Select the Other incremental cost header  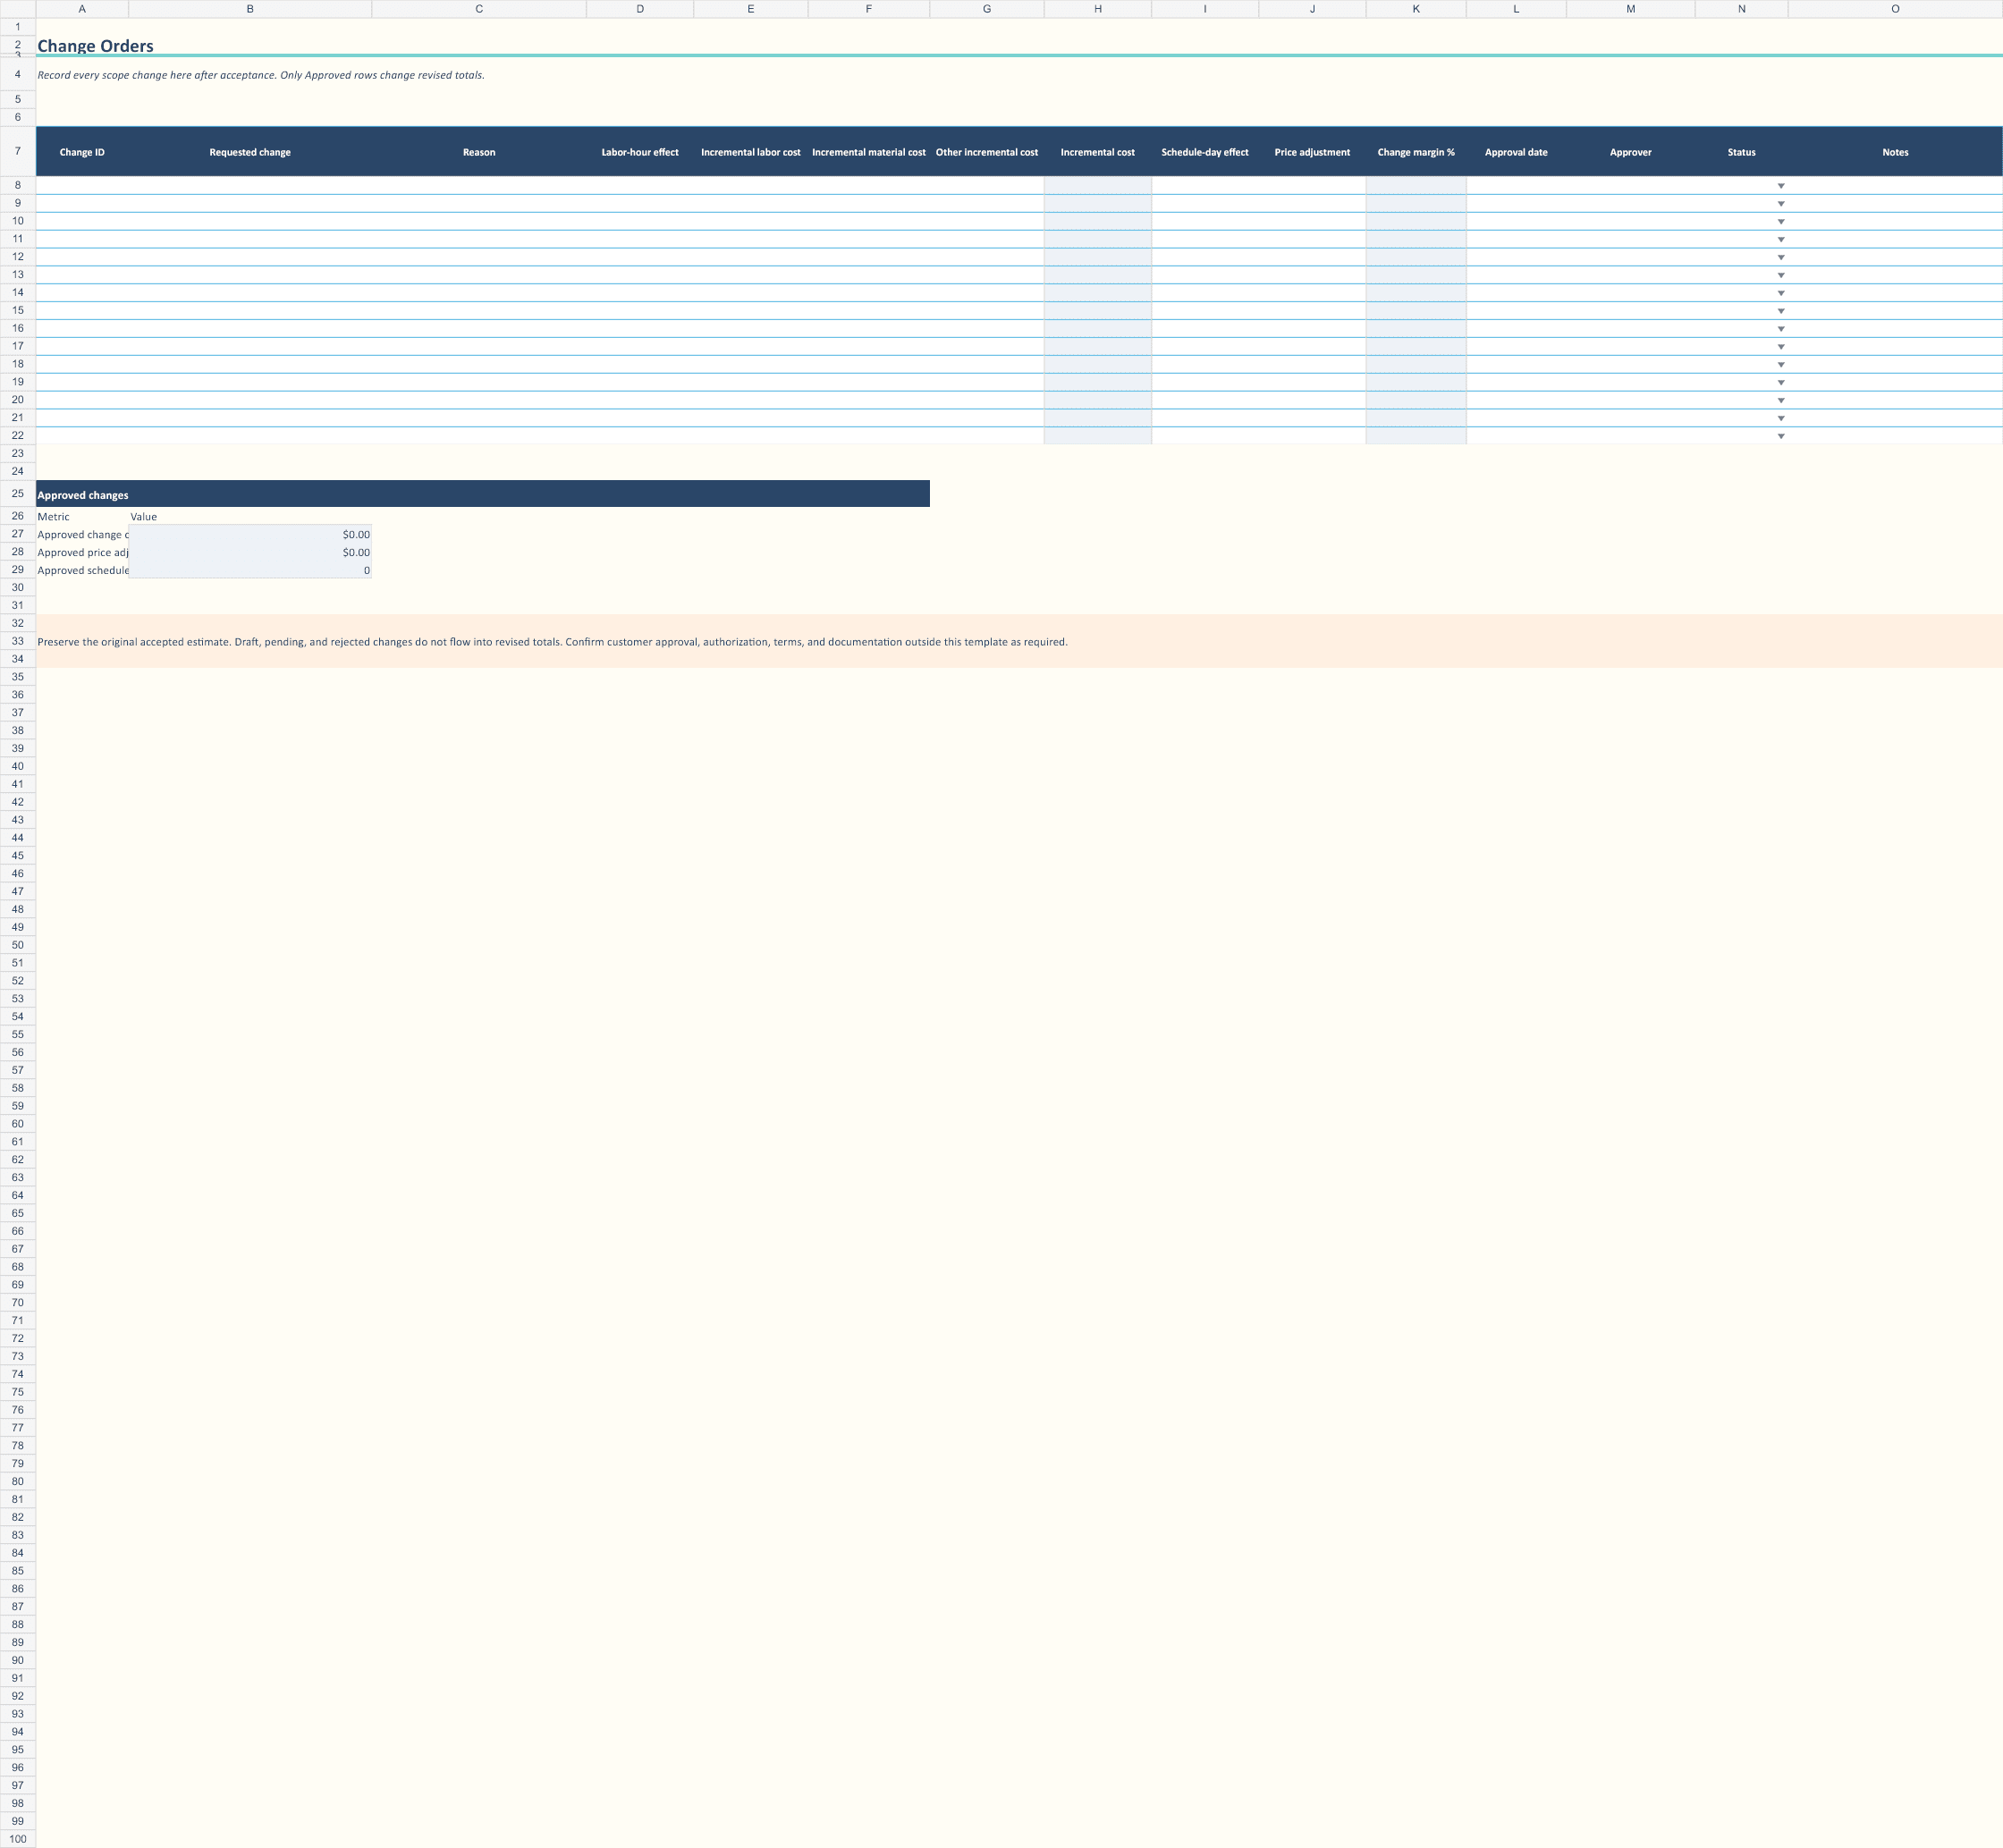[987, 152]
